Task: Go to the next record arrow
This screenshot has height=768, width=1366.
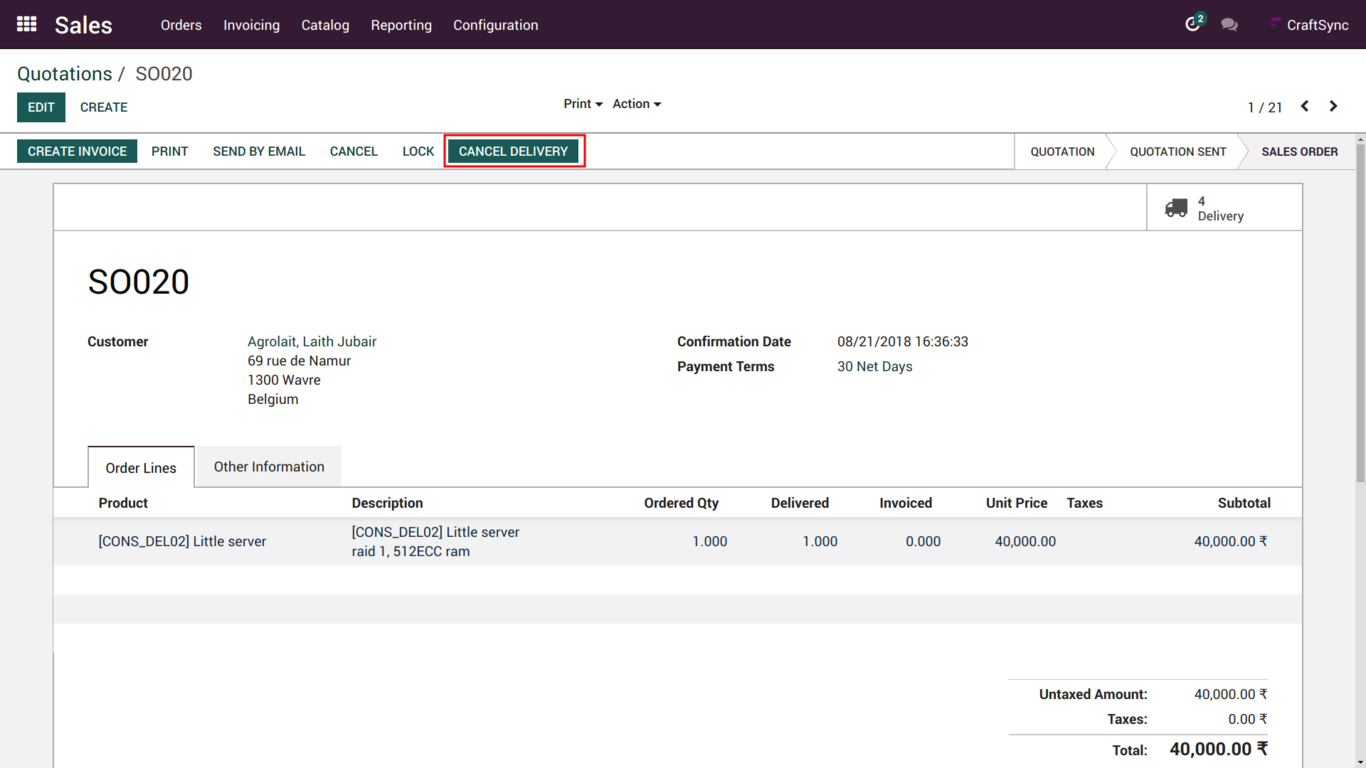Action: (x=1333, y=106)
